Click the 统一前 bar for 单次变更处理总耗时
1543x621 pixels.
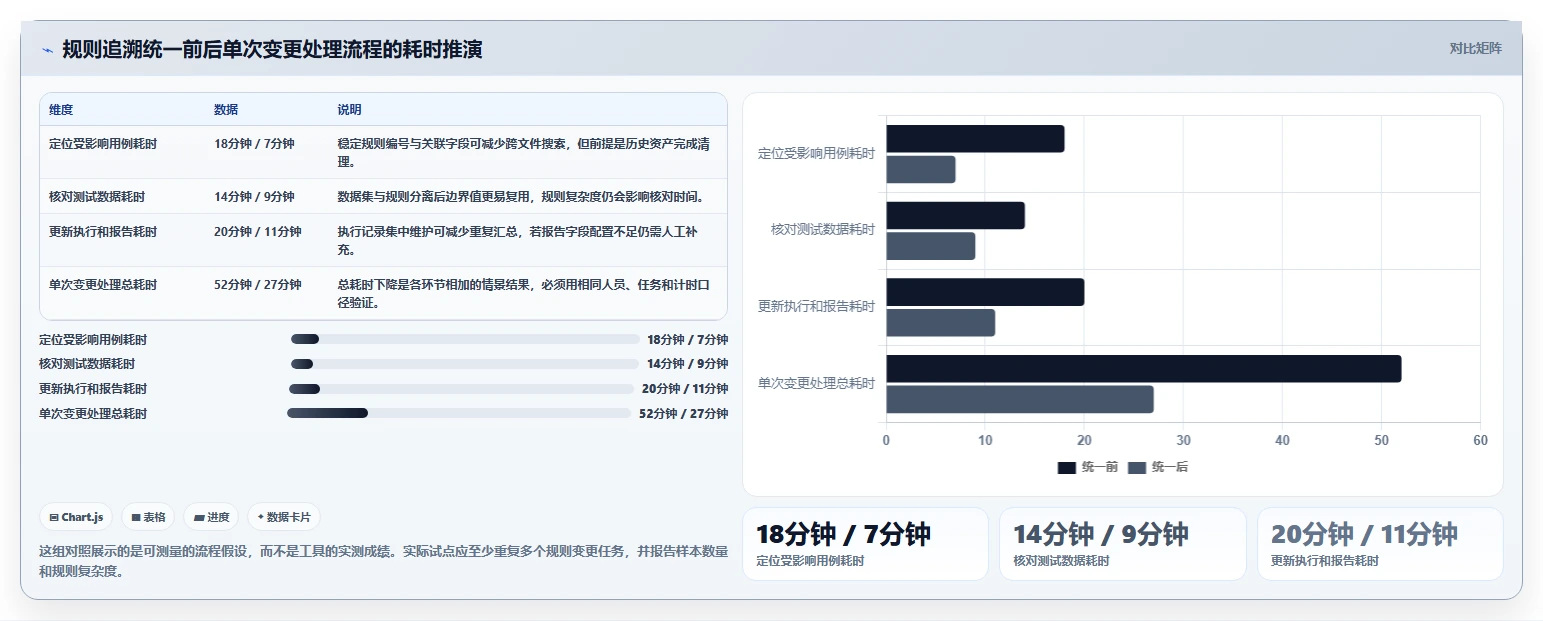pyautogui.click(x=1143, y=369)
